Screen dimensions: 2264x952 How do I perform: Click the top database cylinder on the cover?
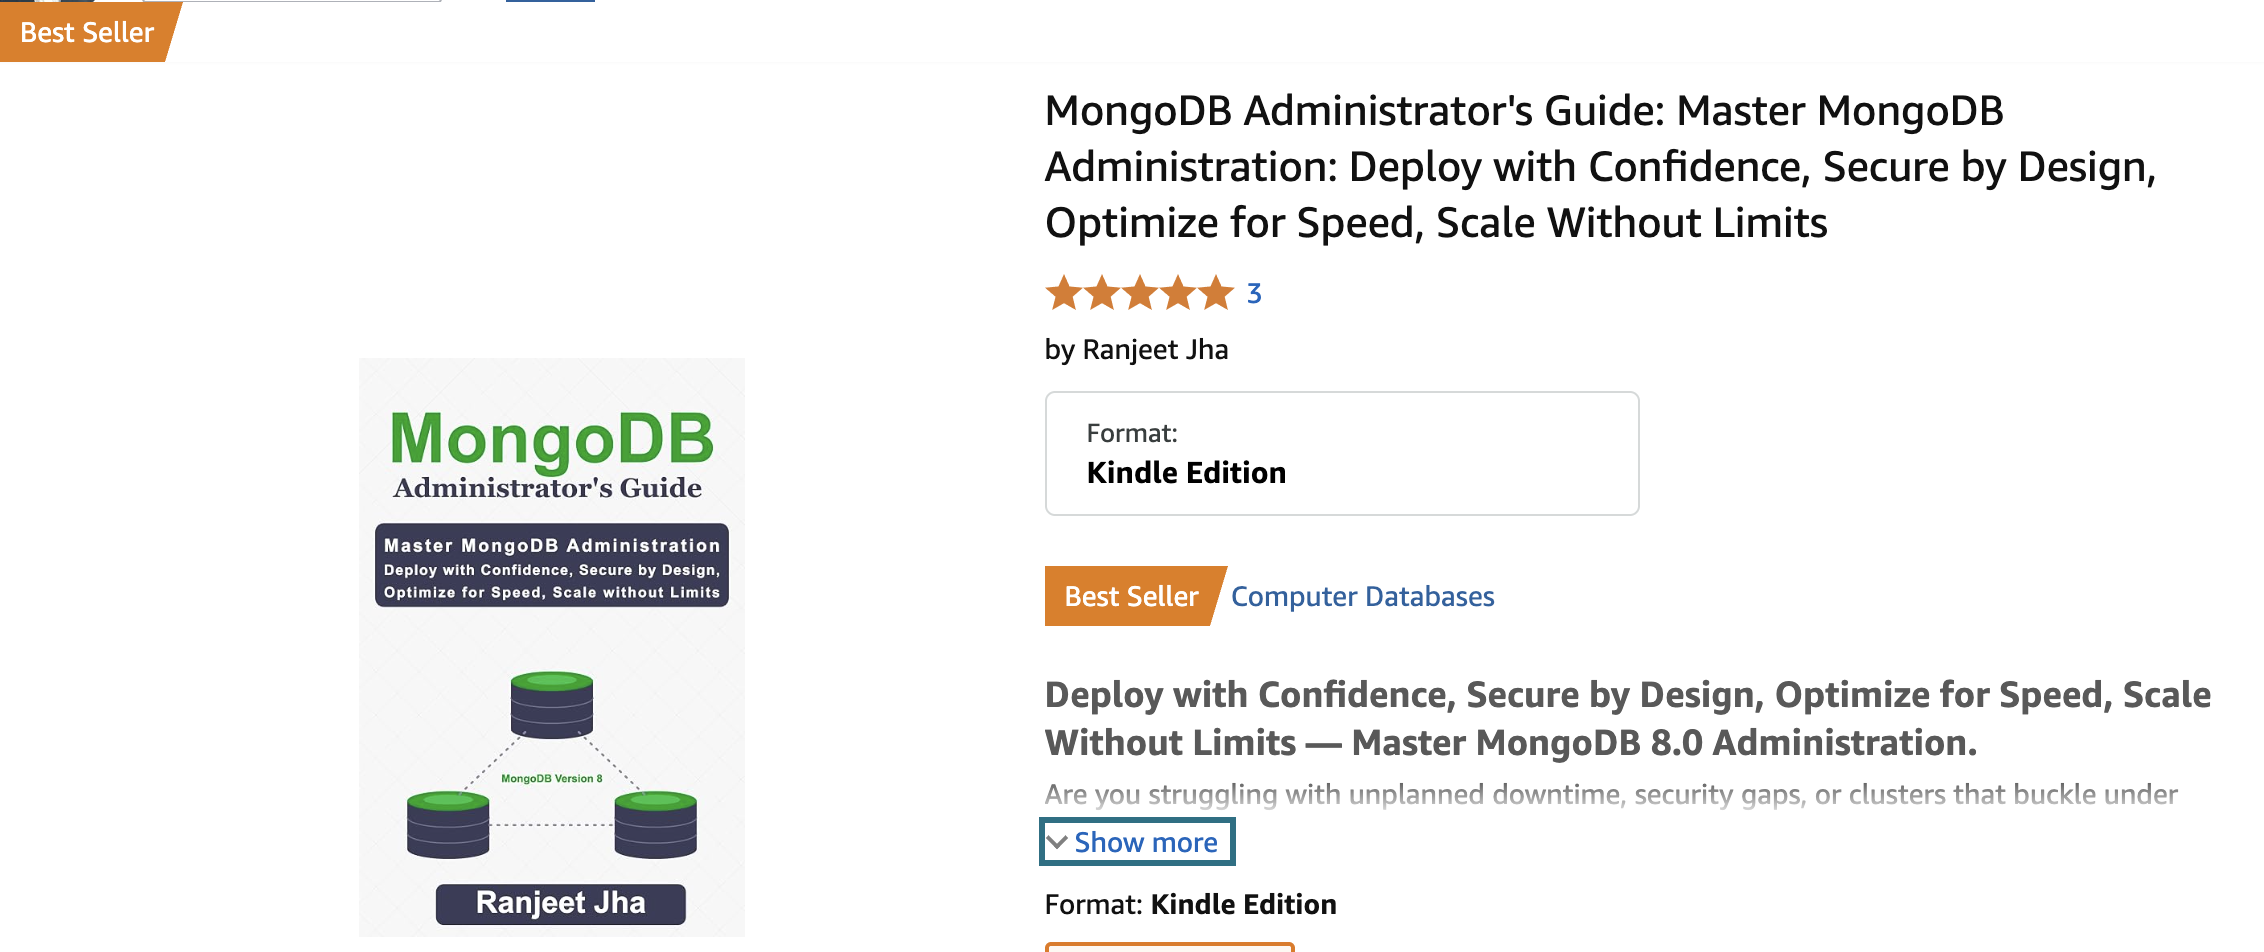pyautogui.click(x=552, y=705)
